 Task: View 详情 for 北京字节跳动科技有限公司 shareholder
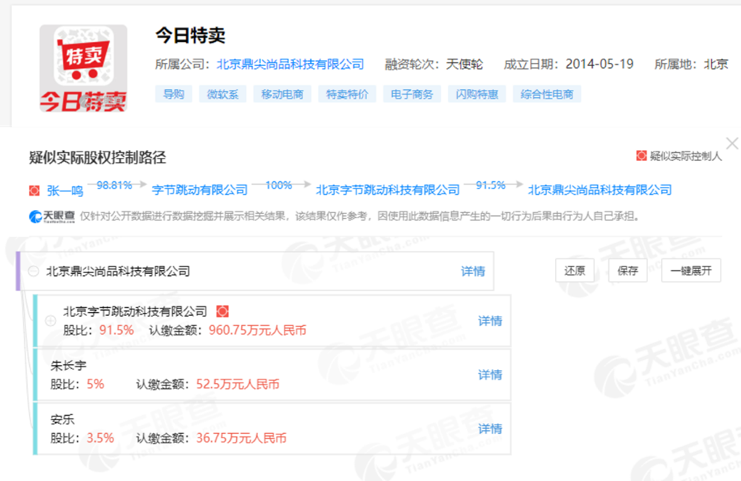pyautogui.click(x=490, y=321)
